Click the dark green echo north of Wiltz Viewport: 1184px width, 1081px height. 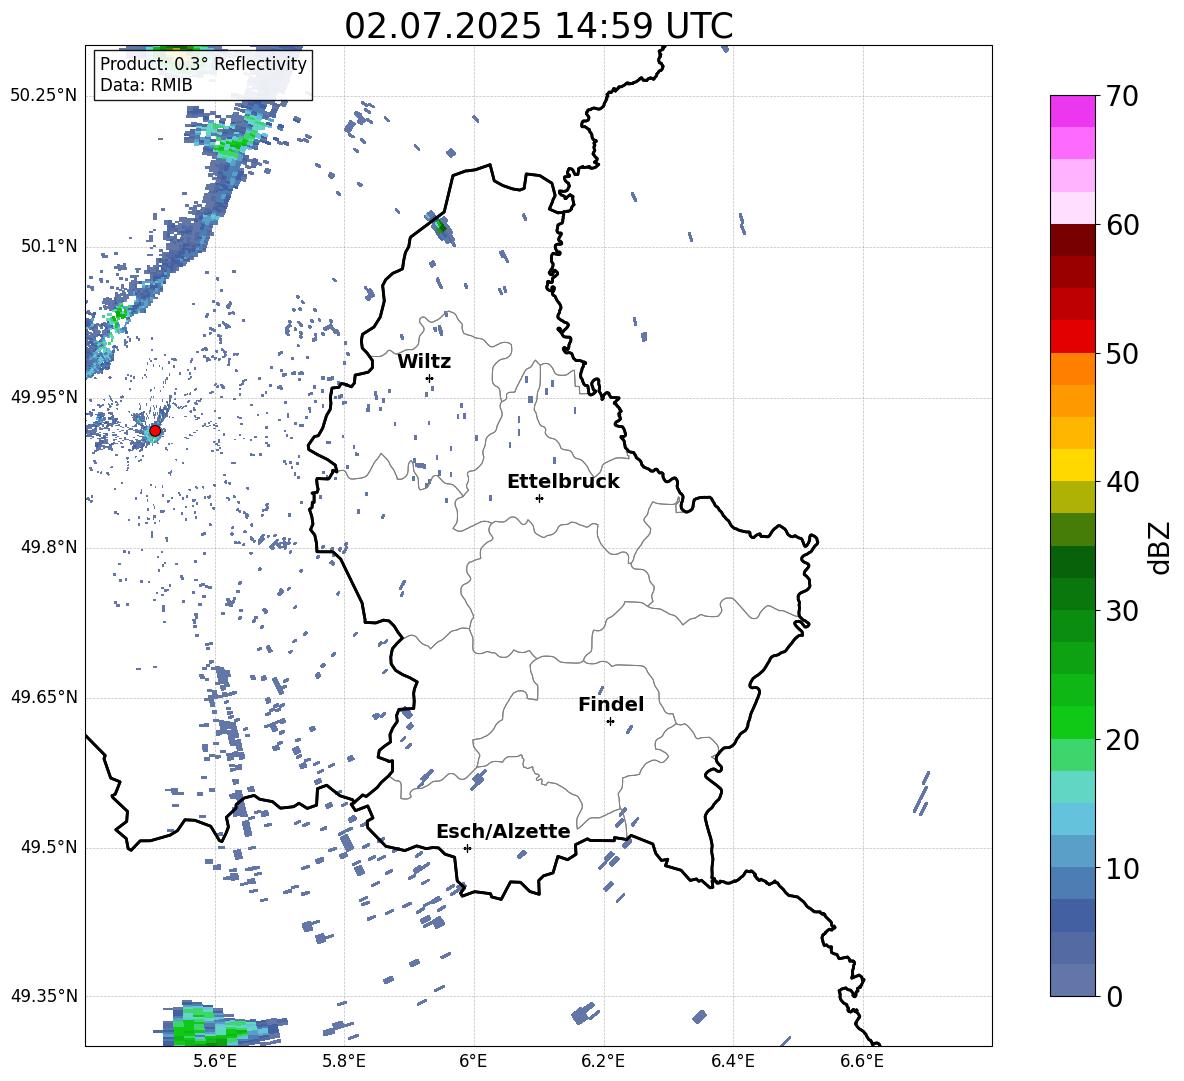[440, 226]
